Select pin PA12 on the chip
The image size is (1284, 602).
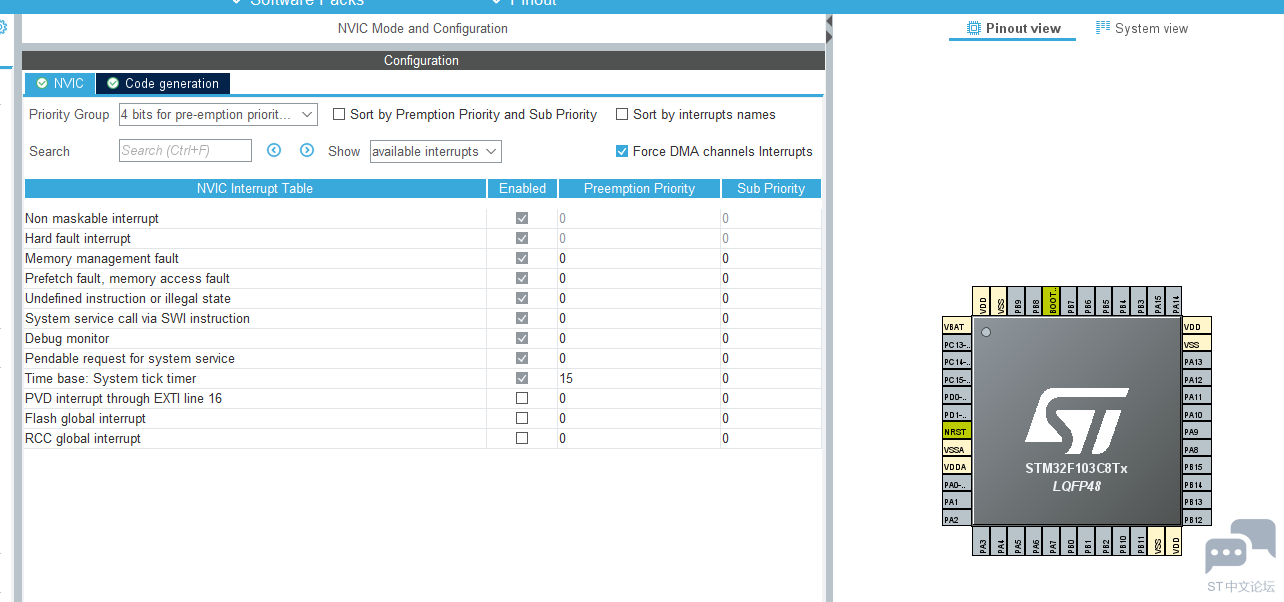(1197, 379)
